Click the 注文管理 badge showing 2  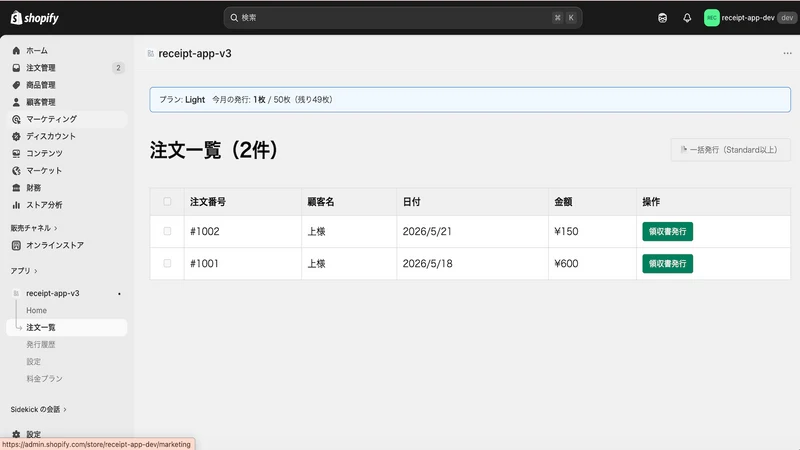[x=118, y=68]
